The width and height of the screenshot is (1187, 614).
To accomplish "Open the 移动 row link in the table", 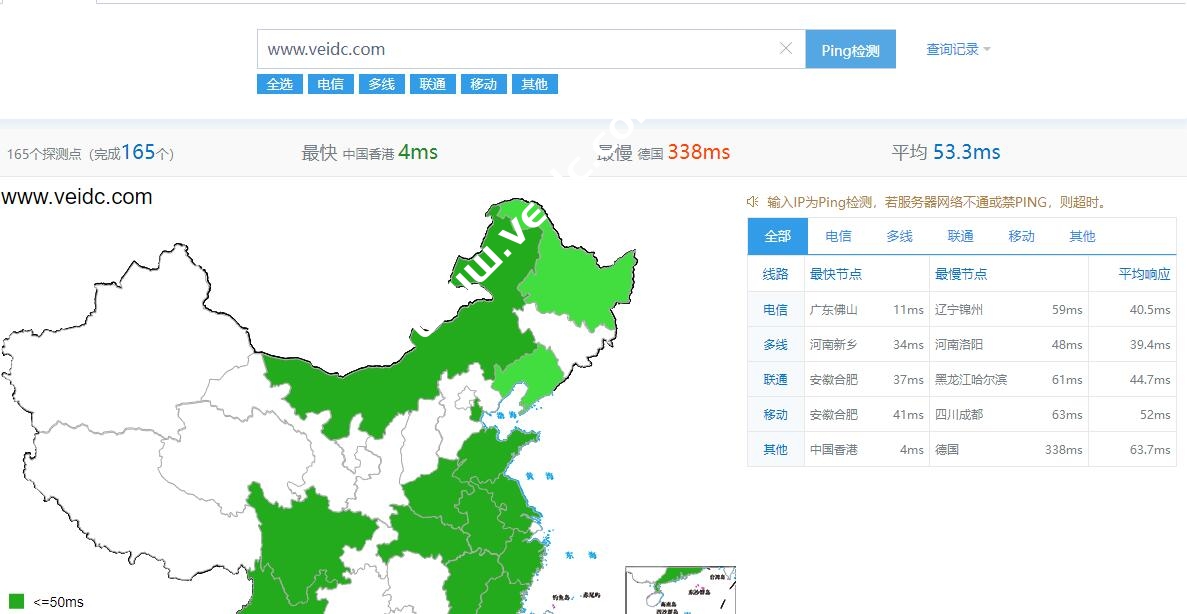I will (775, 414).
